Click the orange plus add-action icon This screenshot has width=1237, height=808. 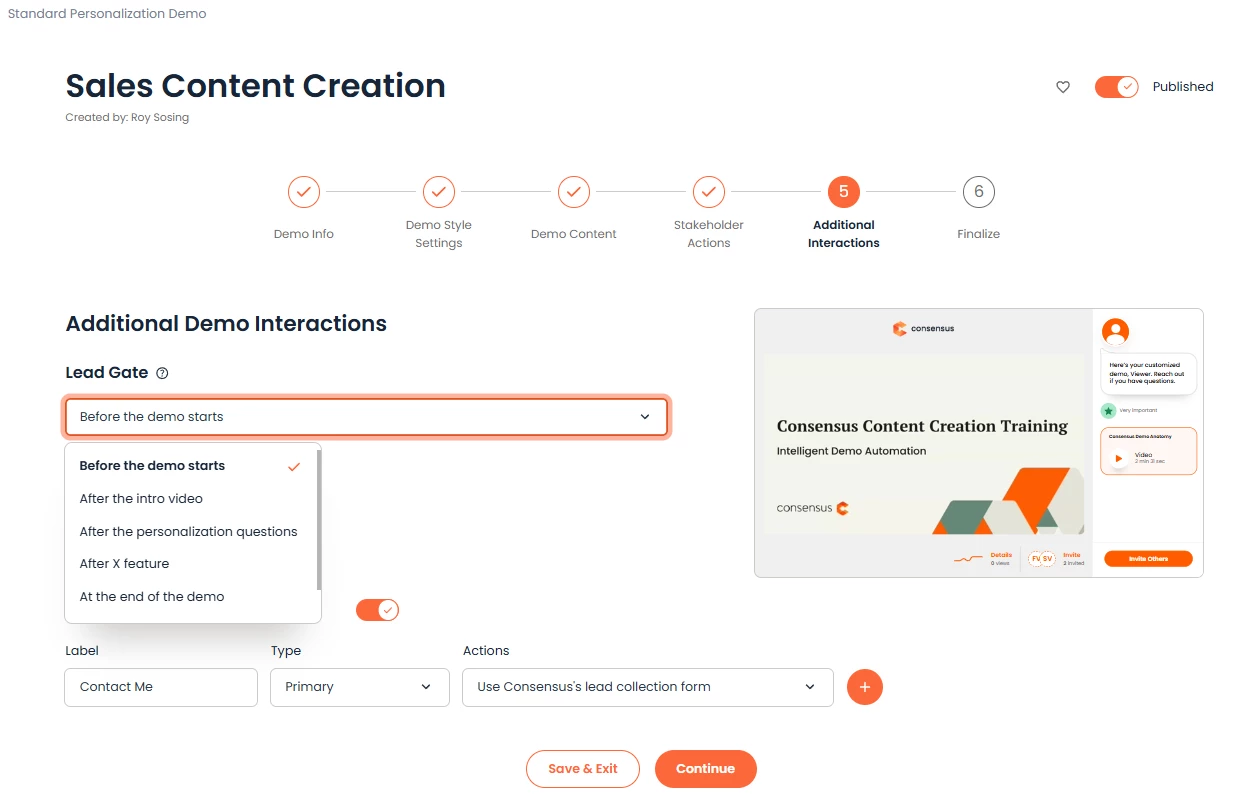865,687
